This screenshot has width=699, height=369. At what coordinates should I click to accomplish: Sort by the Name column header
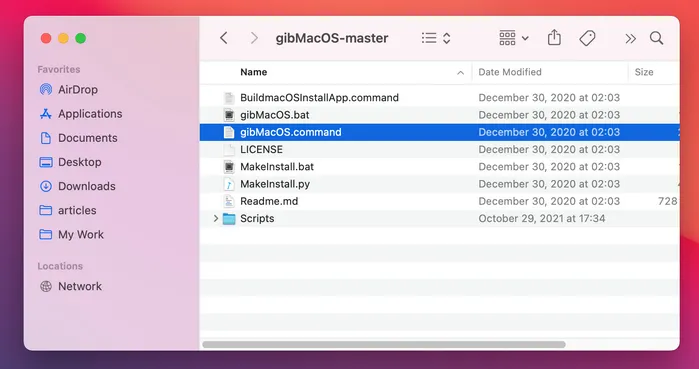tap(254, 72)
